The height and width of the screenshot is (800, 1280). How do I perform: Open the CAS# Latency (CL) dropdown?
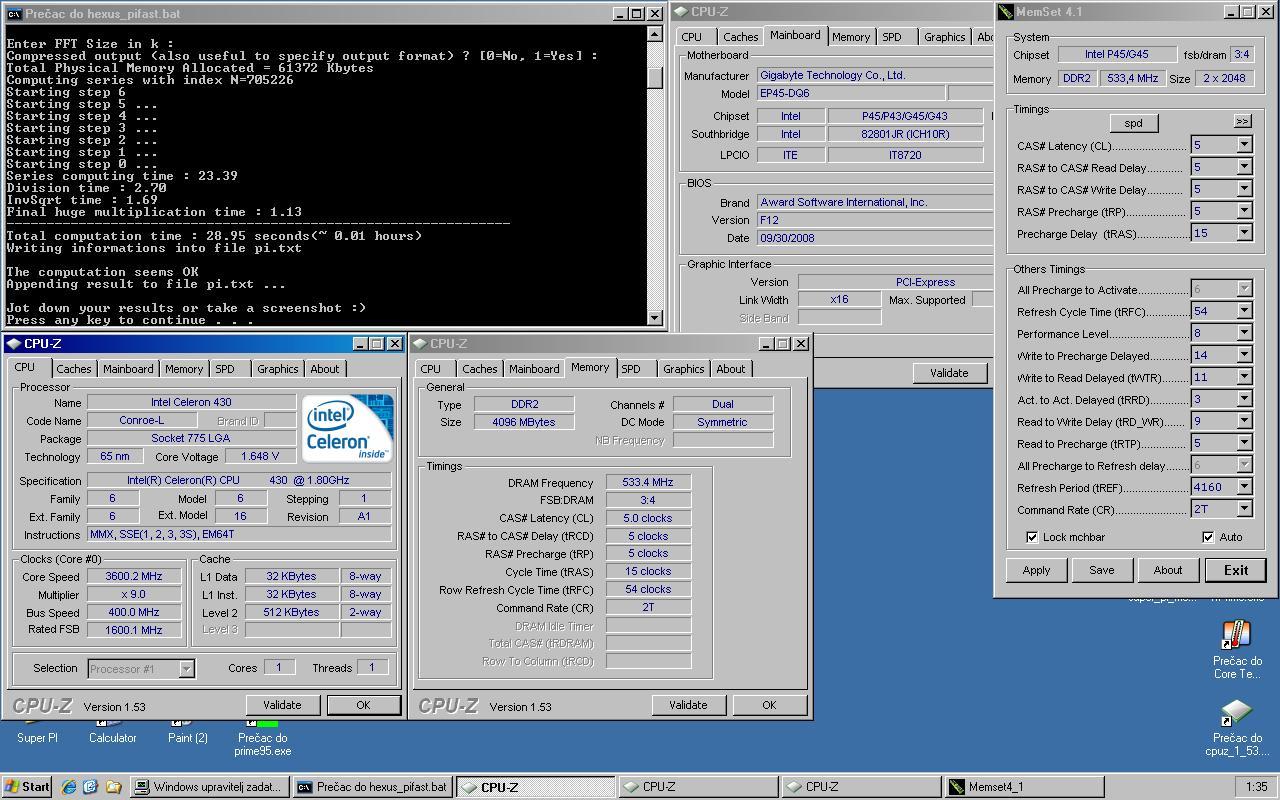(1244, 145)
